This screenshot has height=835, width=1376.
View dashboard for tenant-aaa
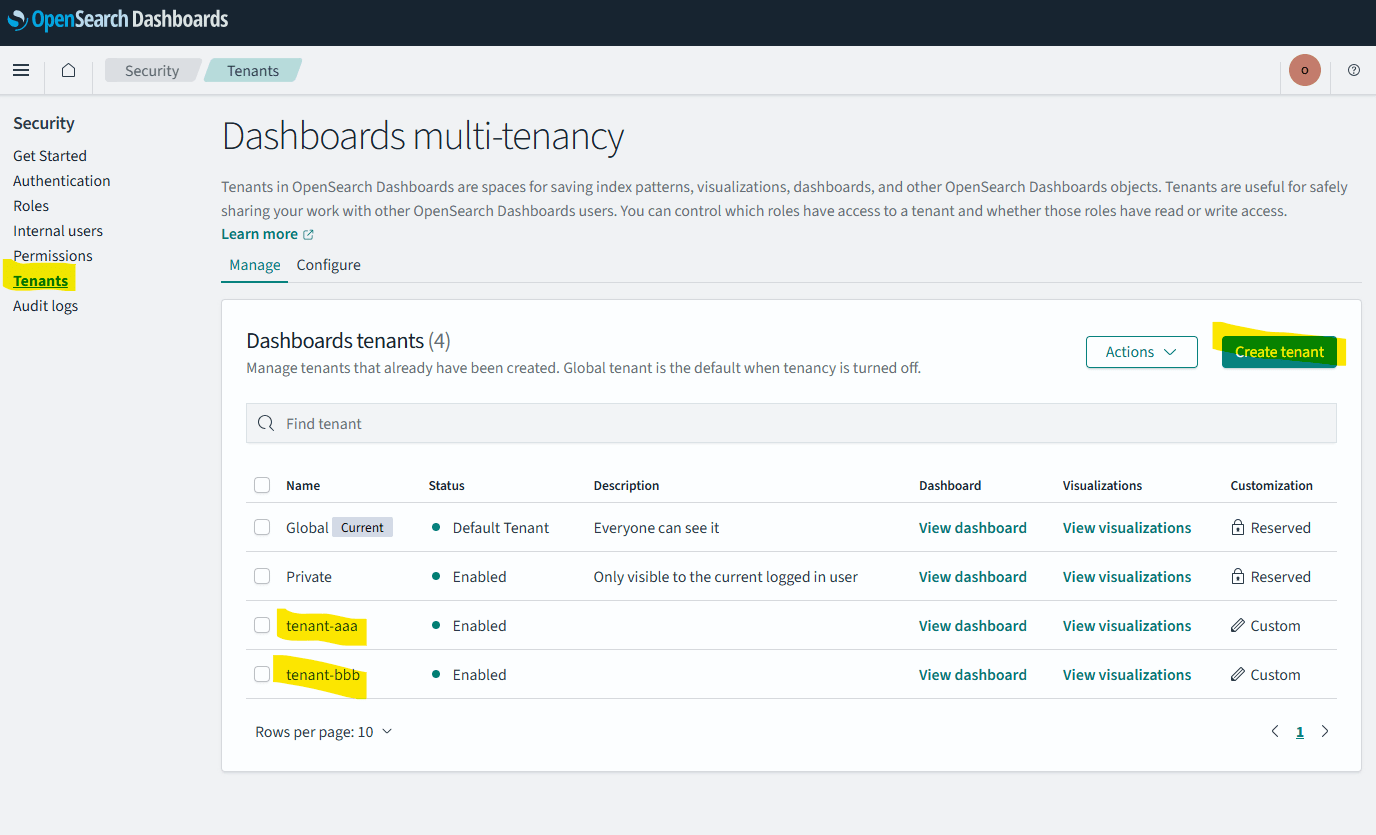[973, 626]
